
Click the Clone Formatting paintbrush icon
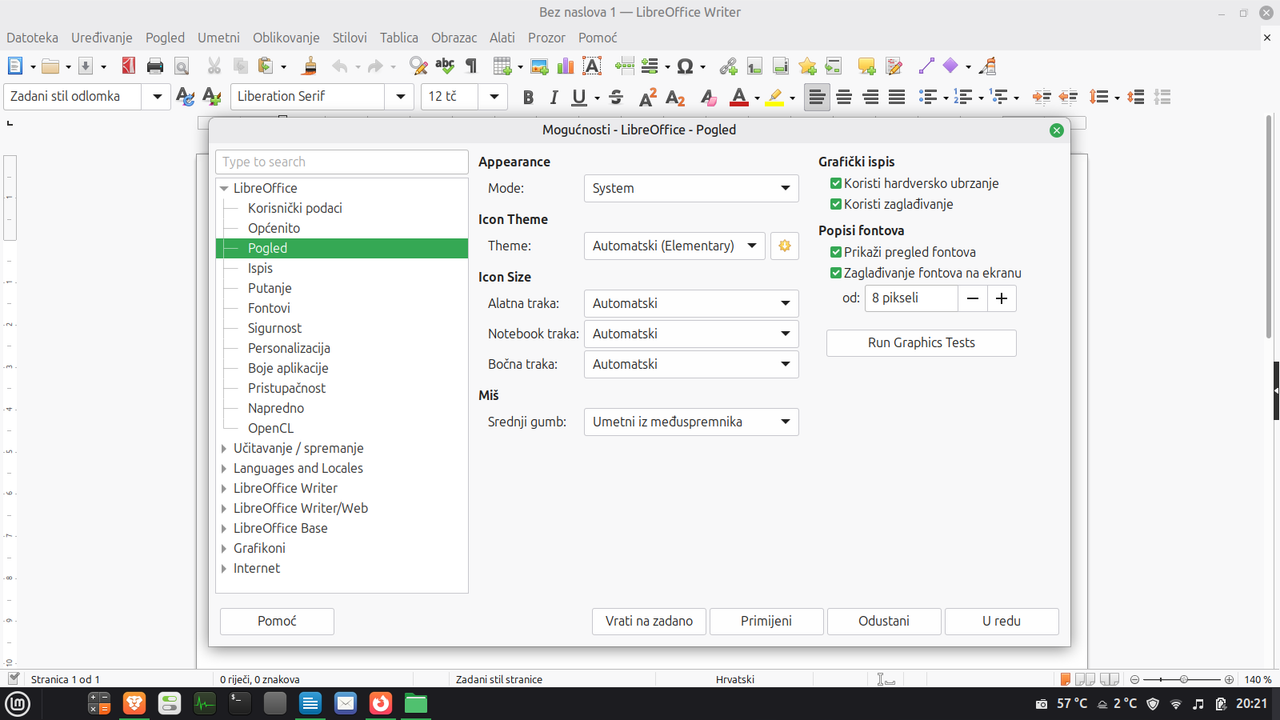tap(310, 66)
